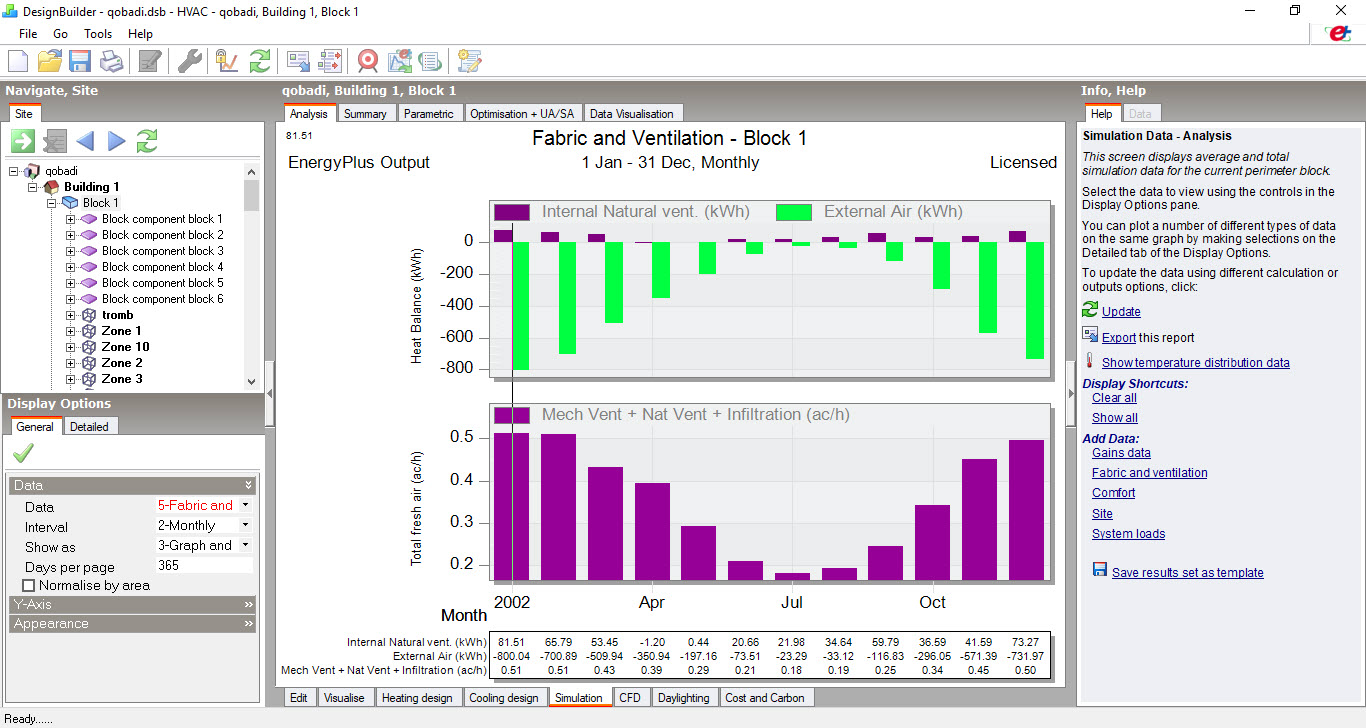
Task: Open the Tools menu
Action: (98, 33)
